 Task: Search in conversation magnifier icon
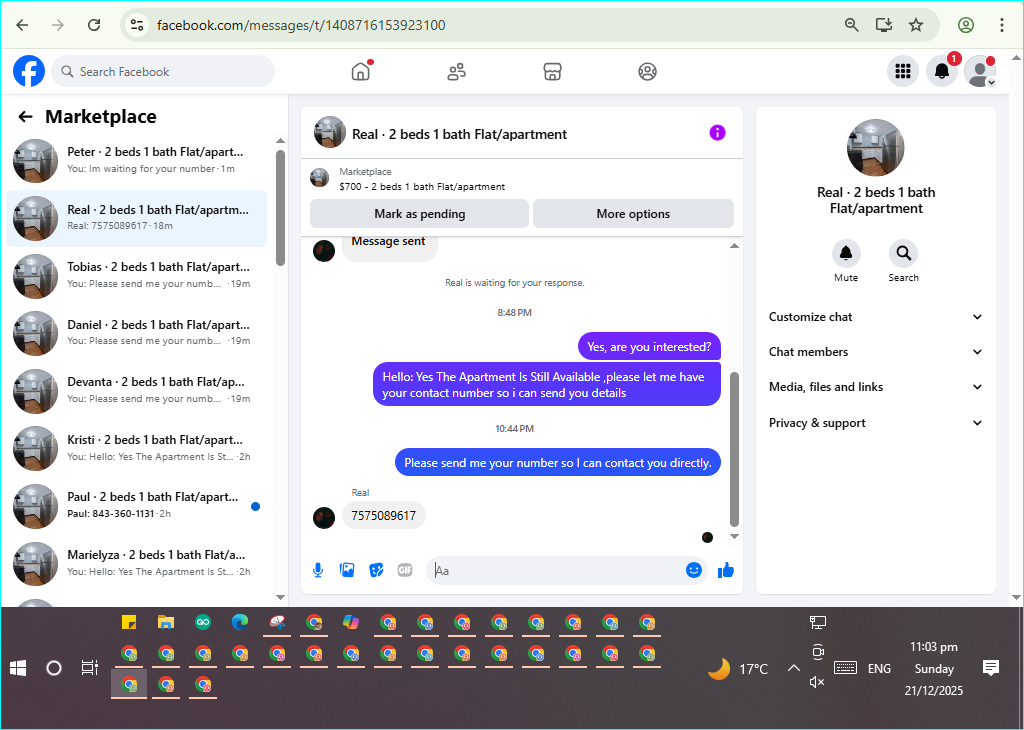[903, 253]
